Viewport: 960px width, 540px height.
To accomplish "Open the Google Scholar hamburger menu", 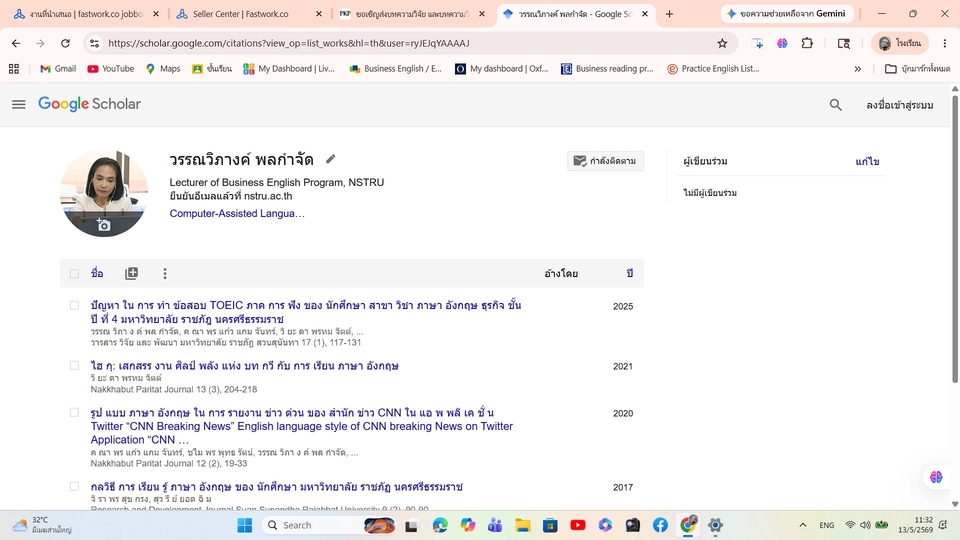I will pos(19,104).
